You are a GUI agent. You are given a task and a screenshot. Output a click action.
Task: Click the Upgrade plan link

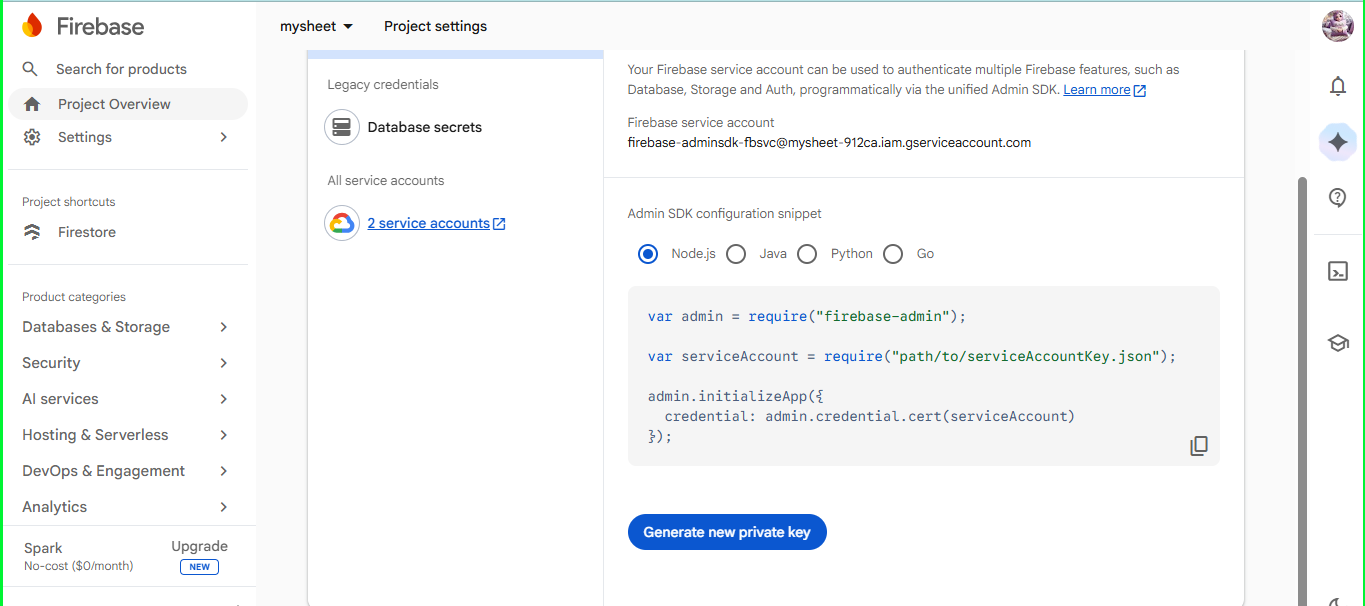pos(200,546)
